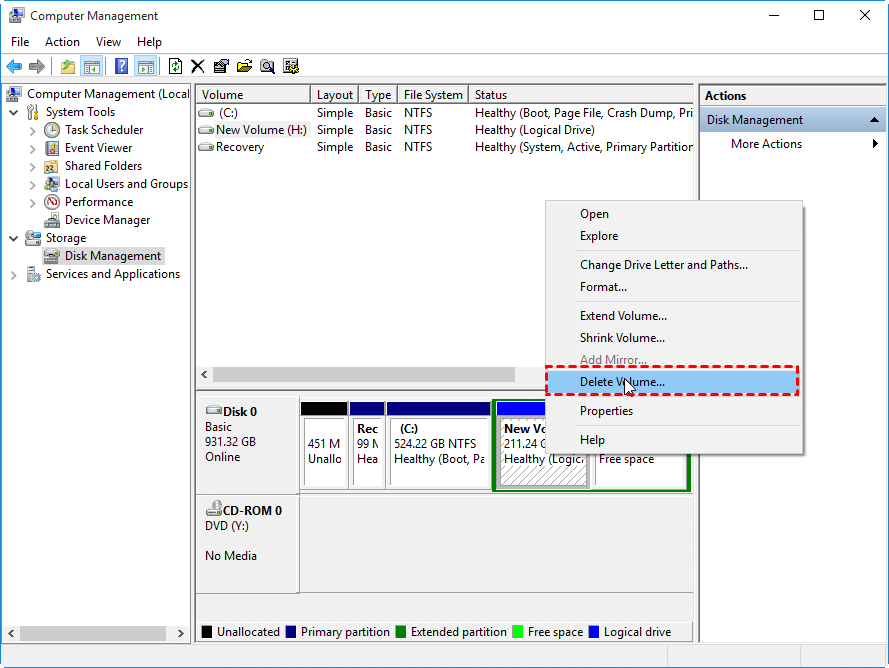The height and width of the screenshot is (668, 889).
Task: Collapse the System Tools tree node
Action: tap(14, 112)
